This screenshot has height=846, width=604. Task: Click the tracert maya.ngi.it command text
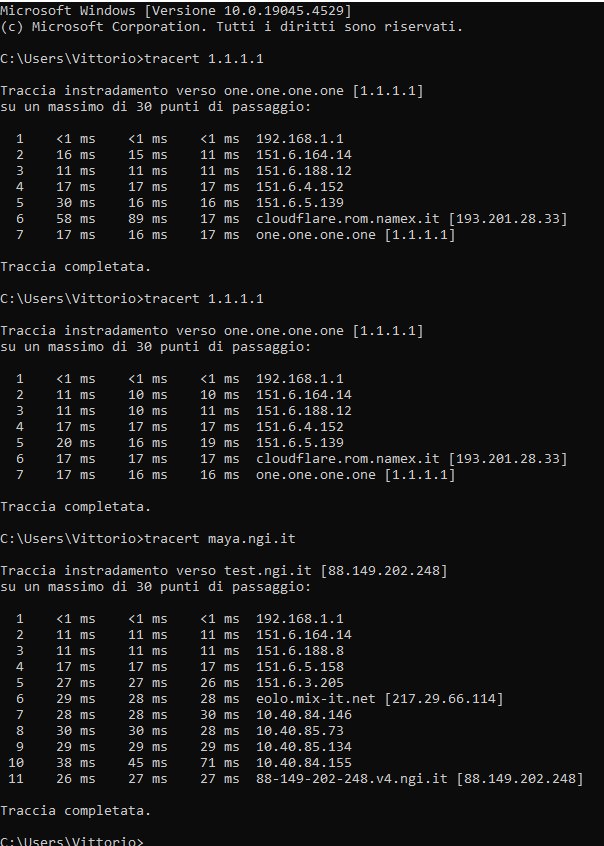pyautogui.click(x=220, y=538)
